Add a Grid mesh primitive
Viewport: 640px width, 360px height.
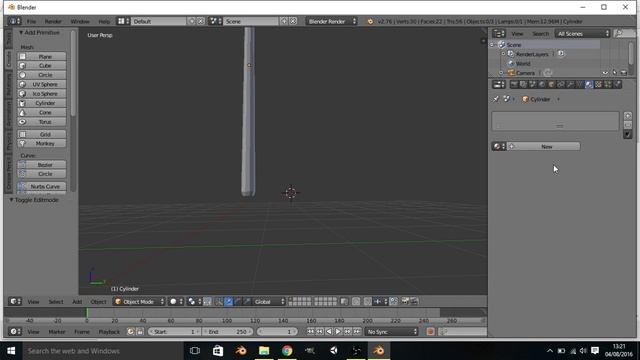point(42,134)
